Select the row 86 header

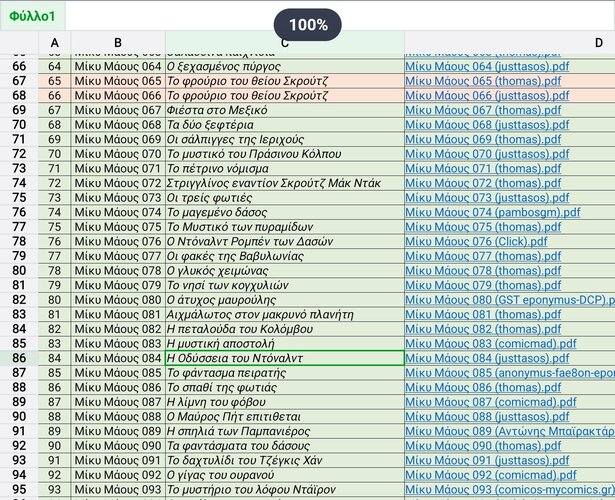pos(19,358)
